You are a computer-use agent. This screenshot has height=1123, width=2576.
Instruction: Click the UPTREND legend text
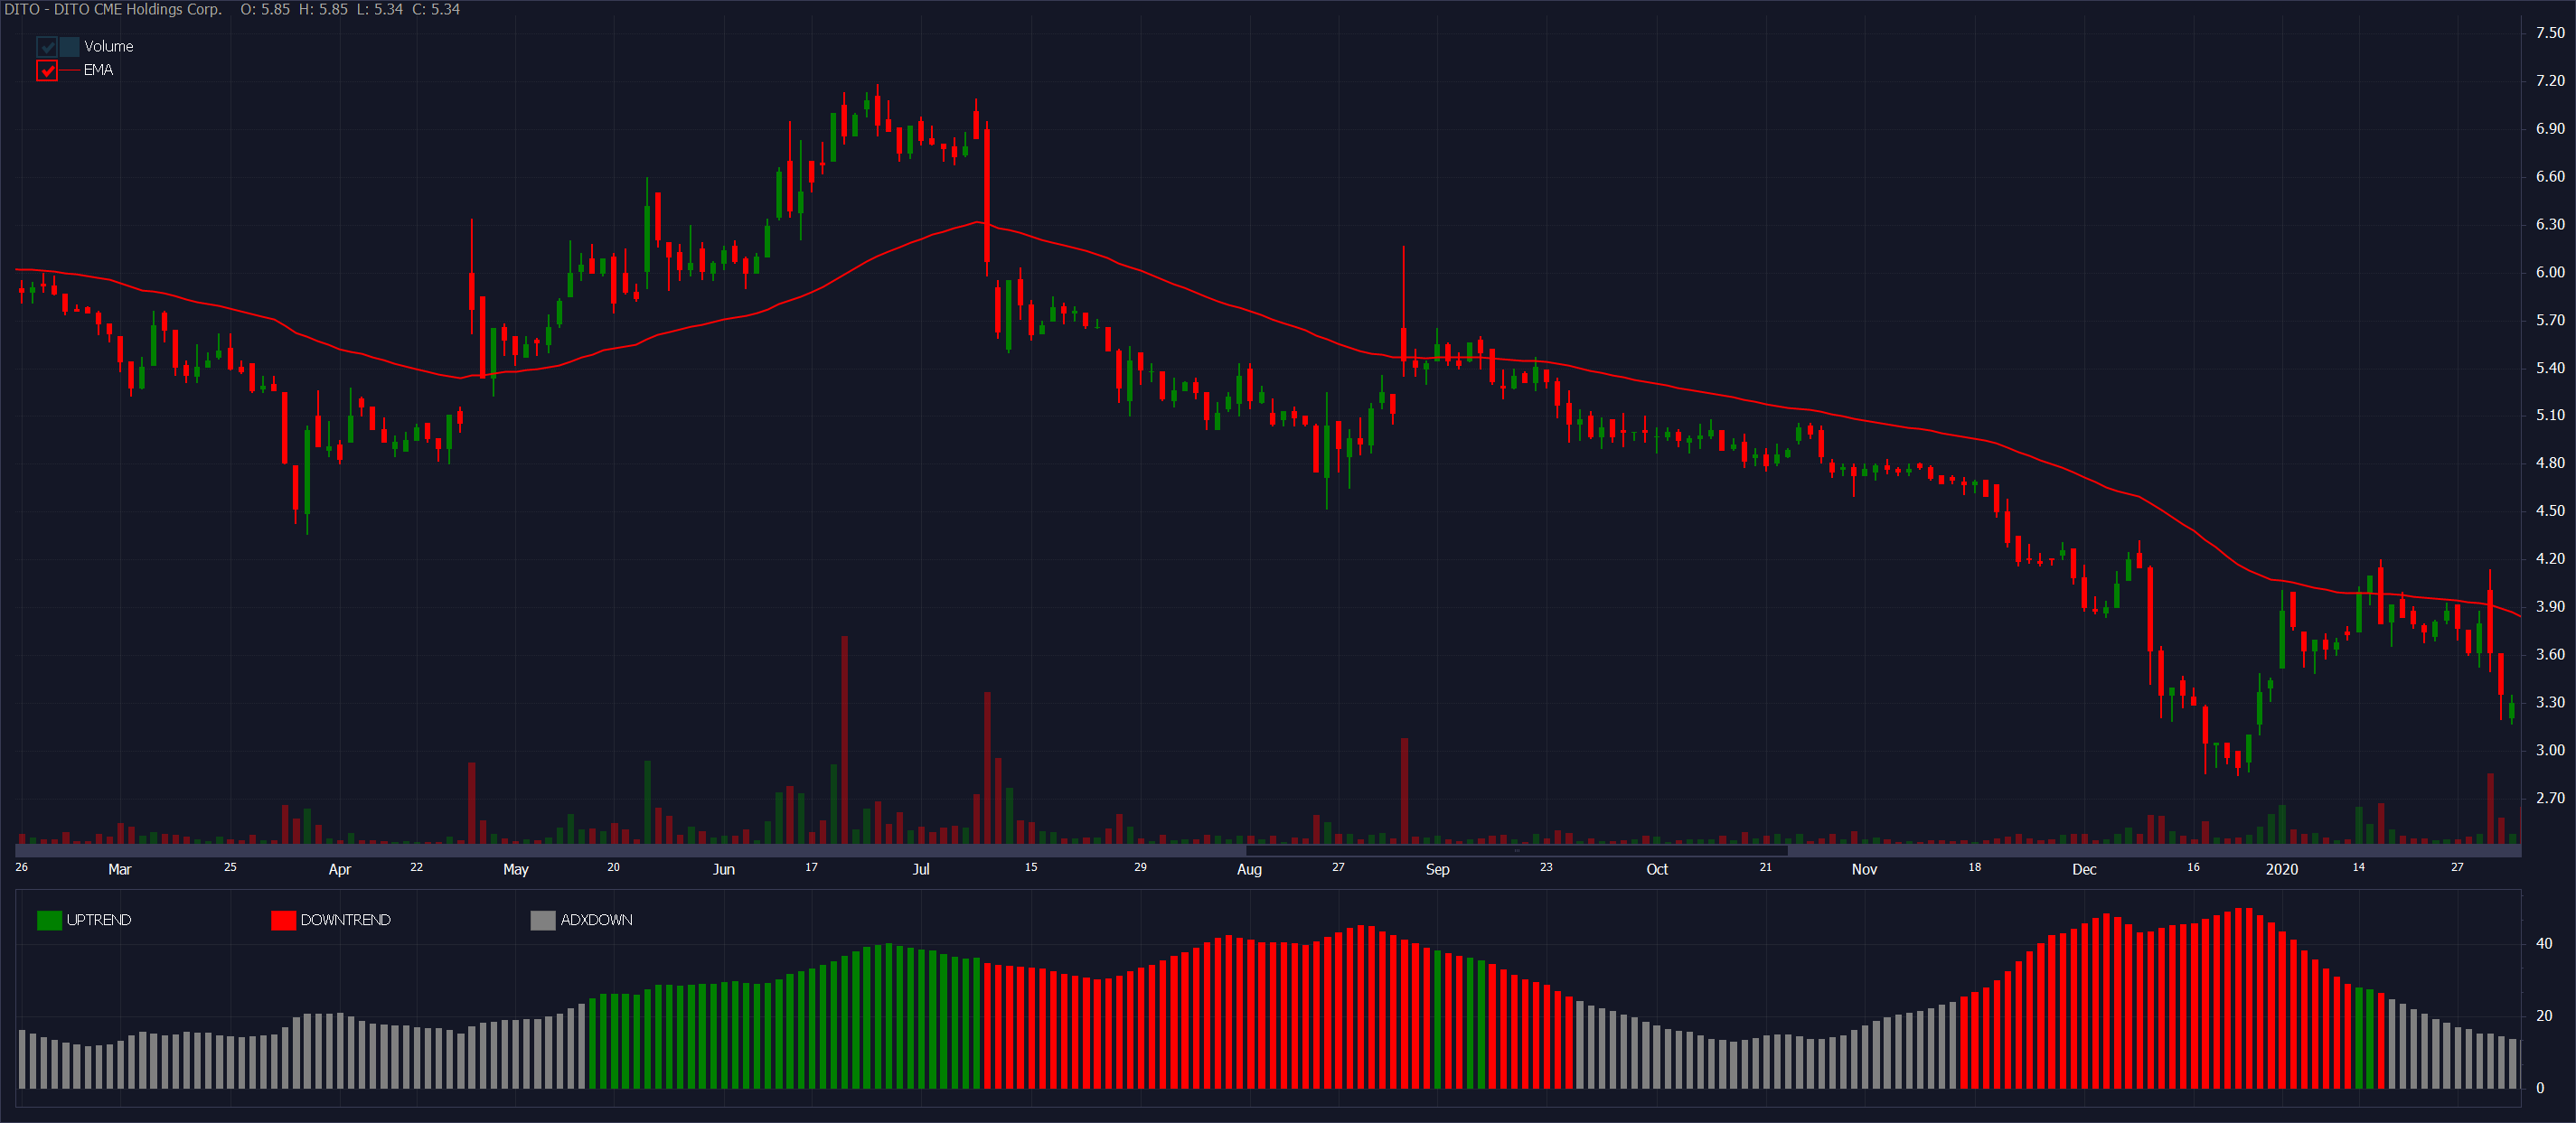click(98, 920)
